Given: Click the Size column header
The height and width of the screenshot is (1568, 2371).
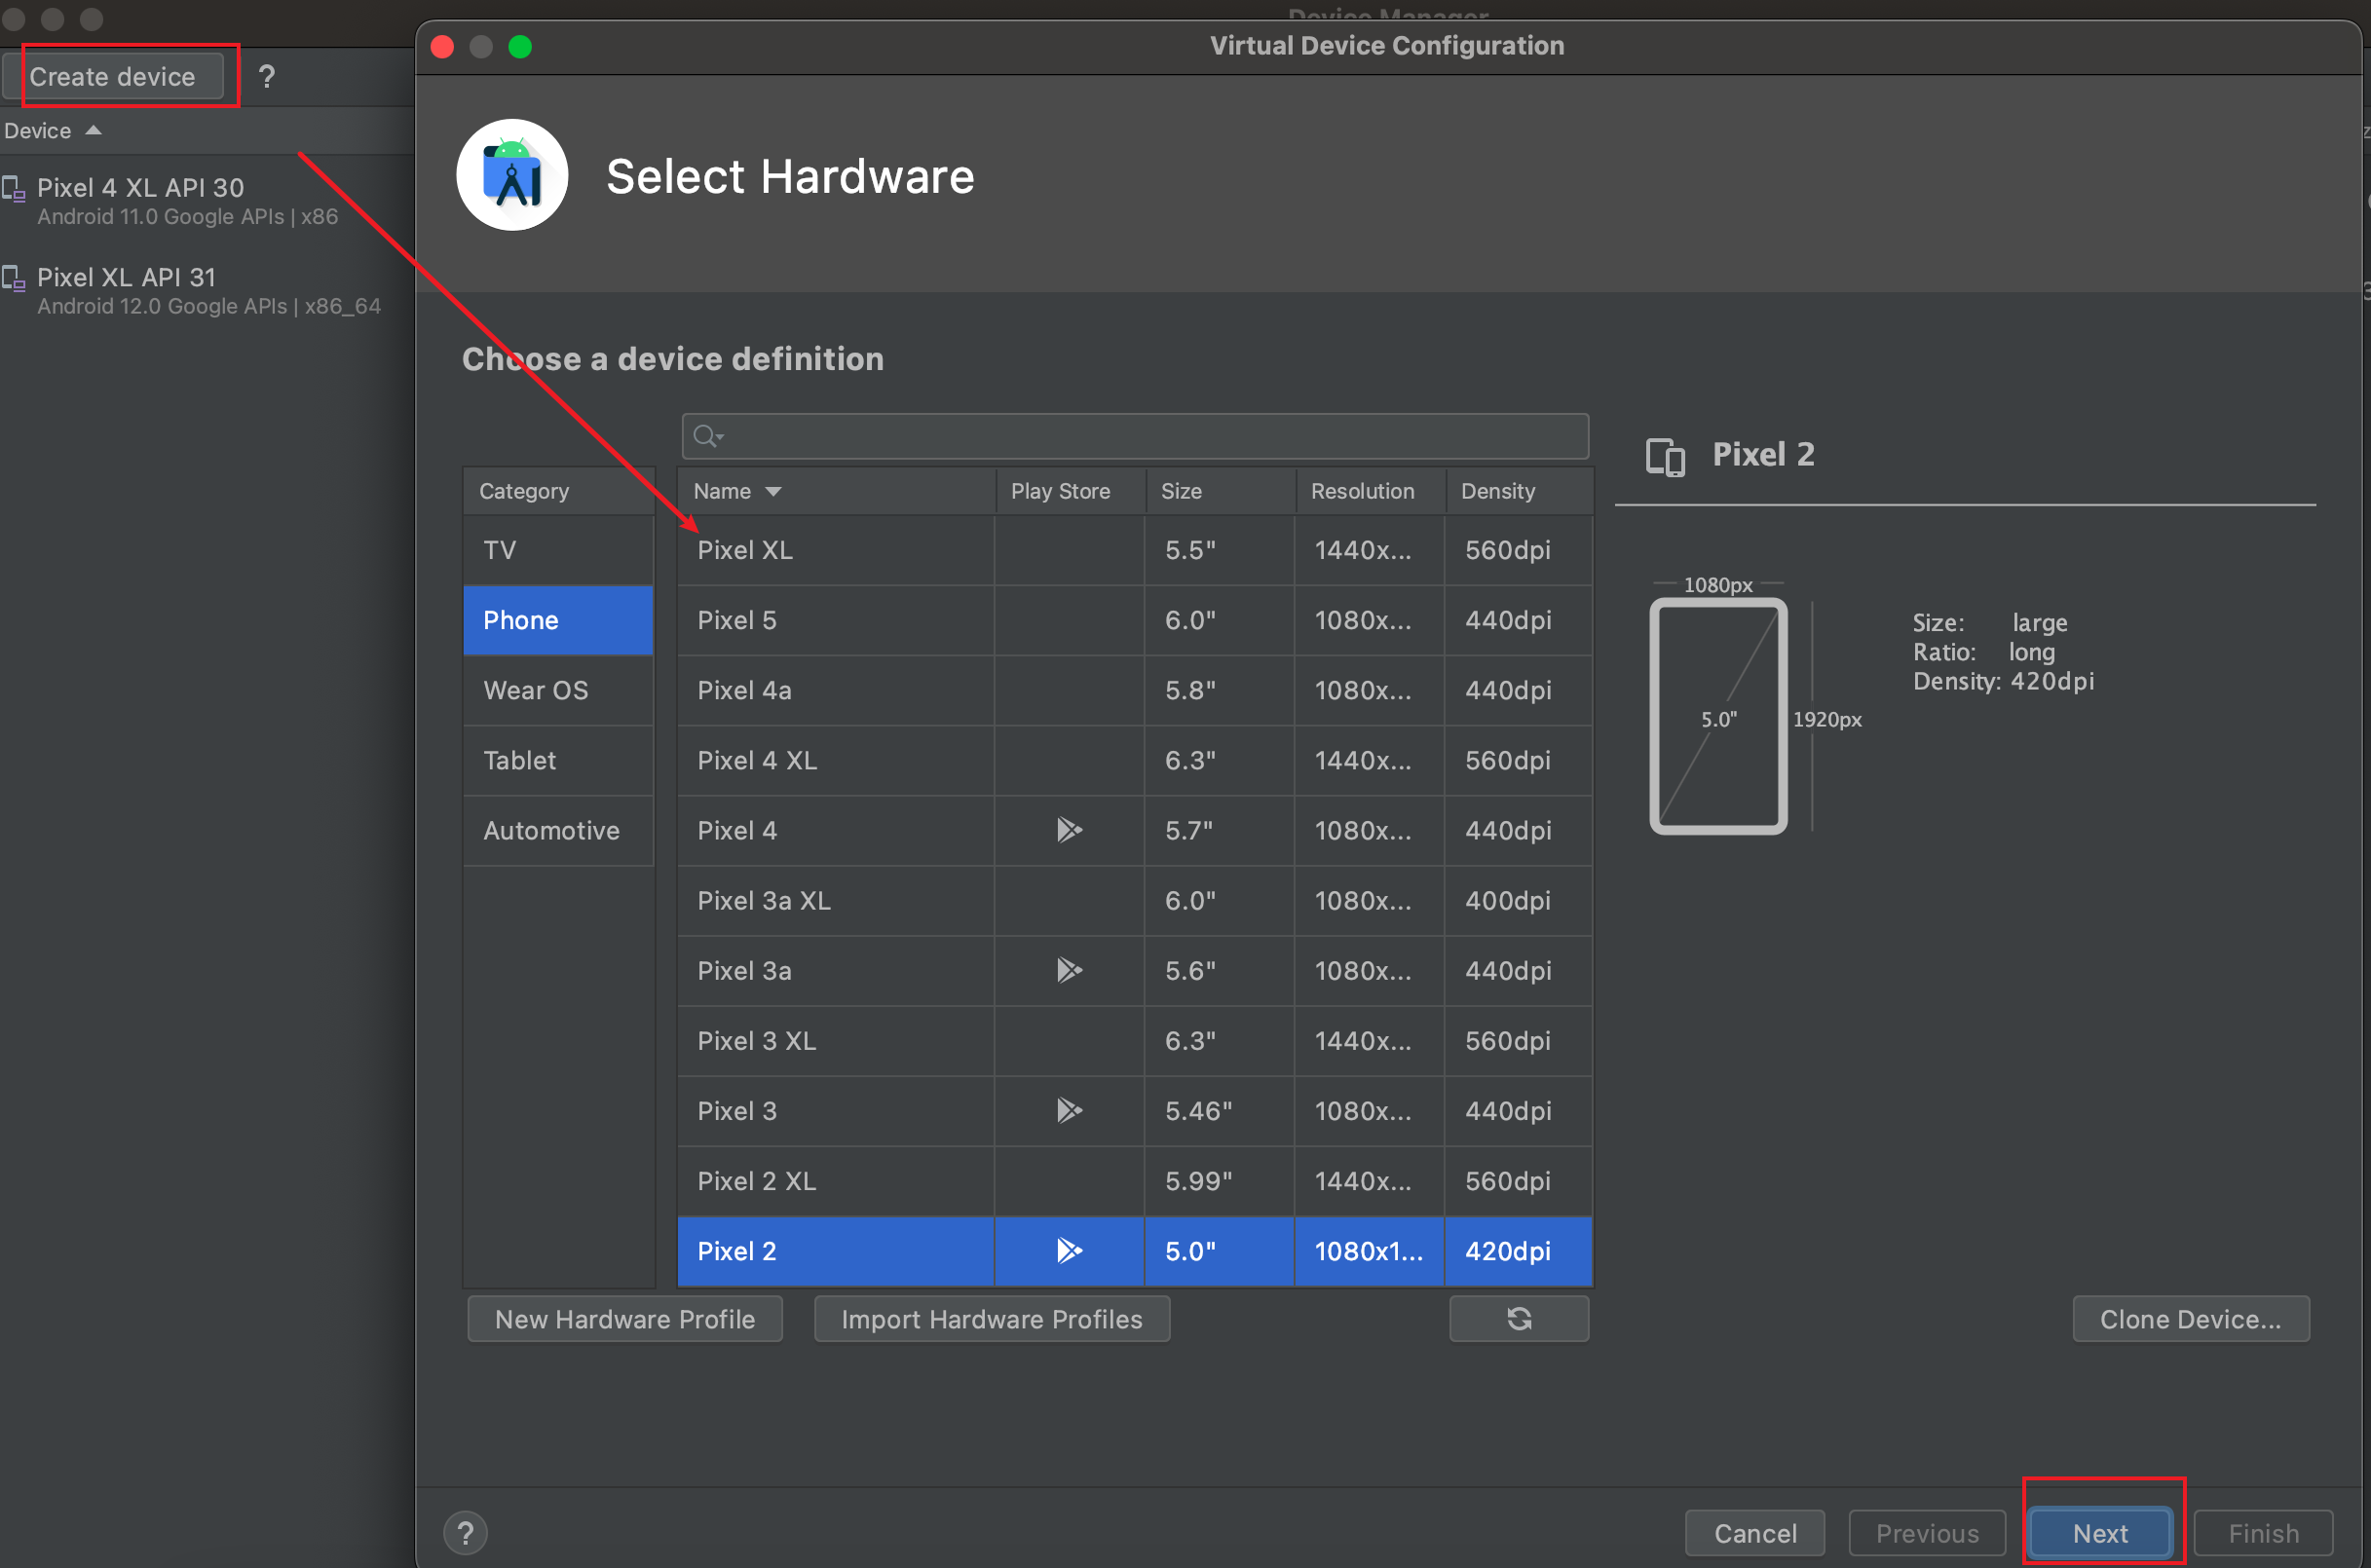Looking at the screenshot, I should point(1220,491).
